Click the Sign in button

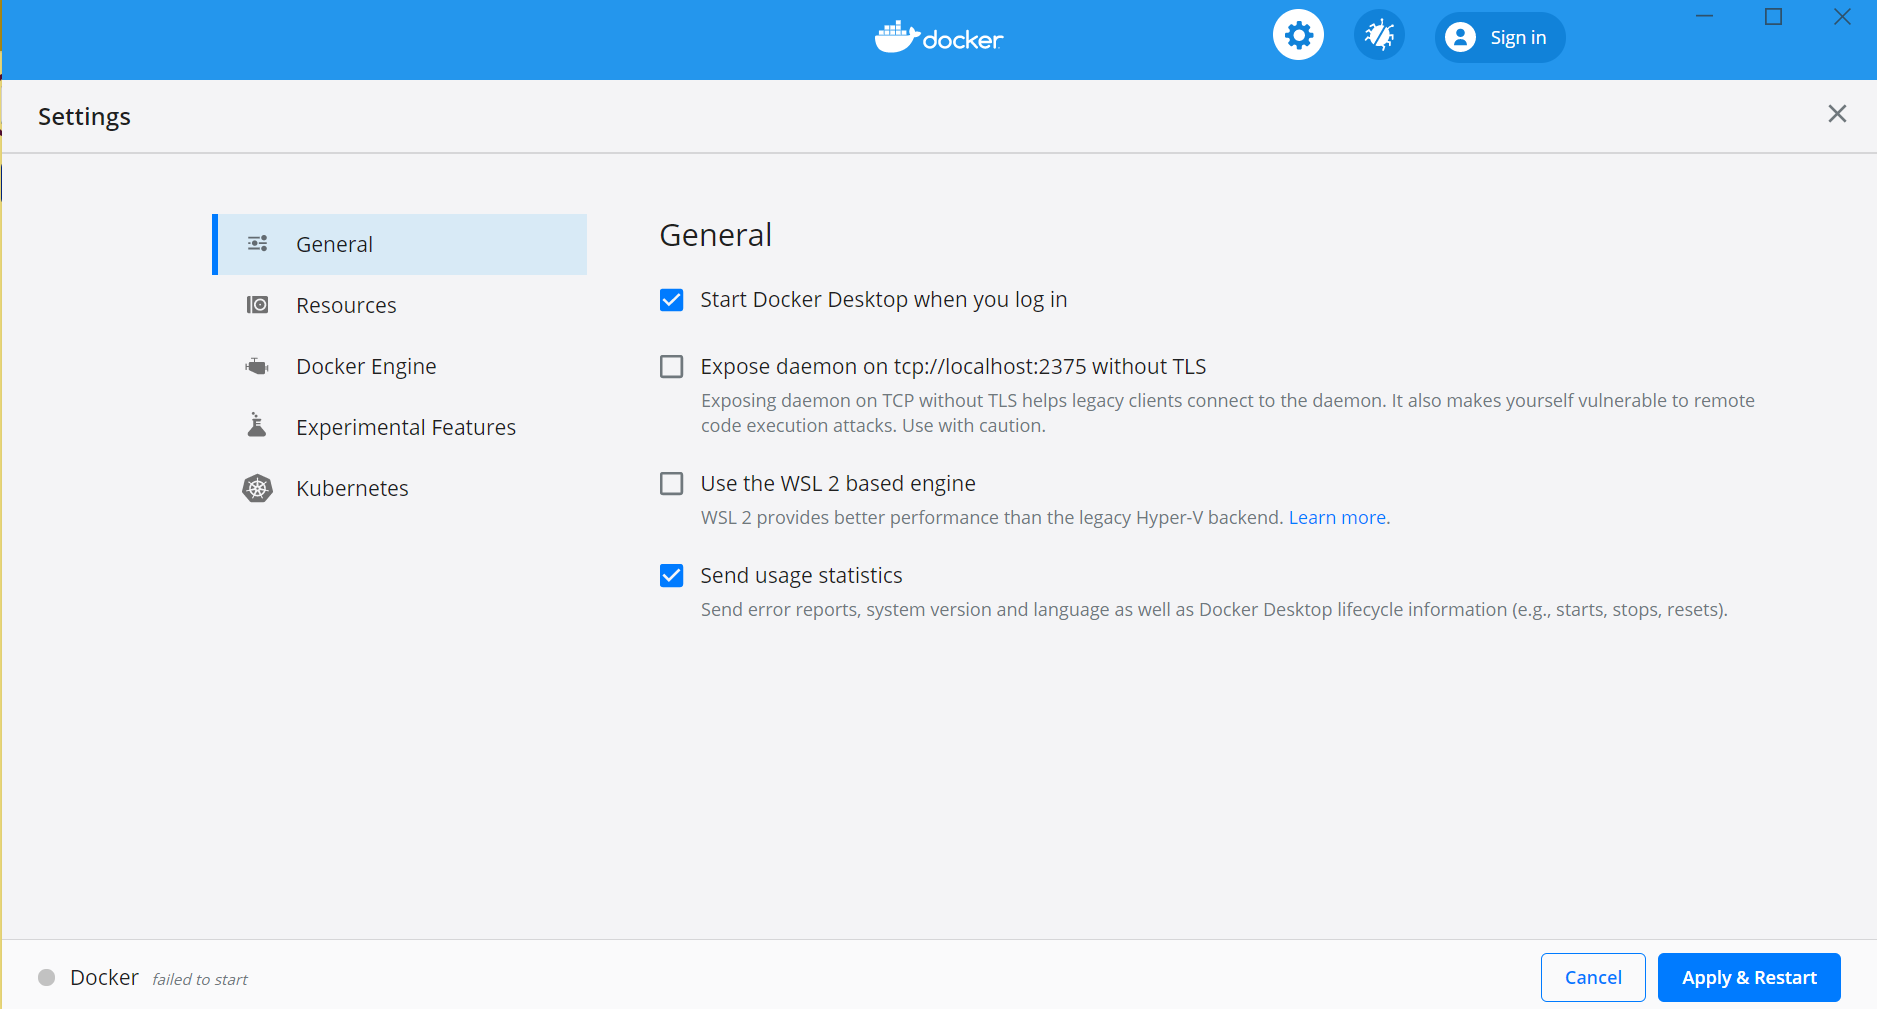[1499, 37]
